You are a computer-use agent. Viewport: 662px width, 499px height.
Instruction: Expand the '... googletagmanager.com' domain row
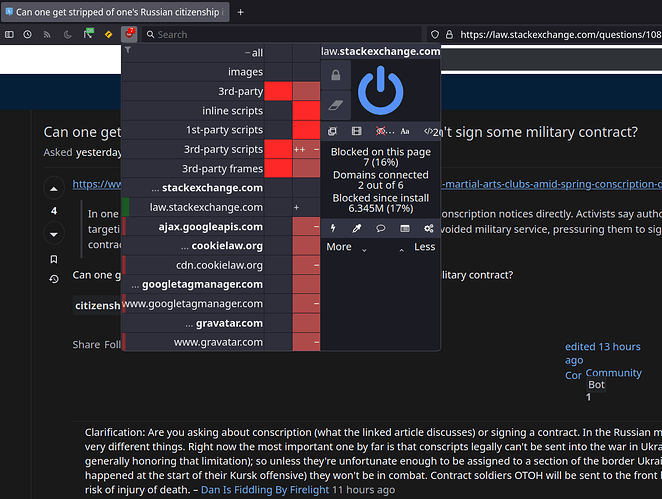point(193,285)
